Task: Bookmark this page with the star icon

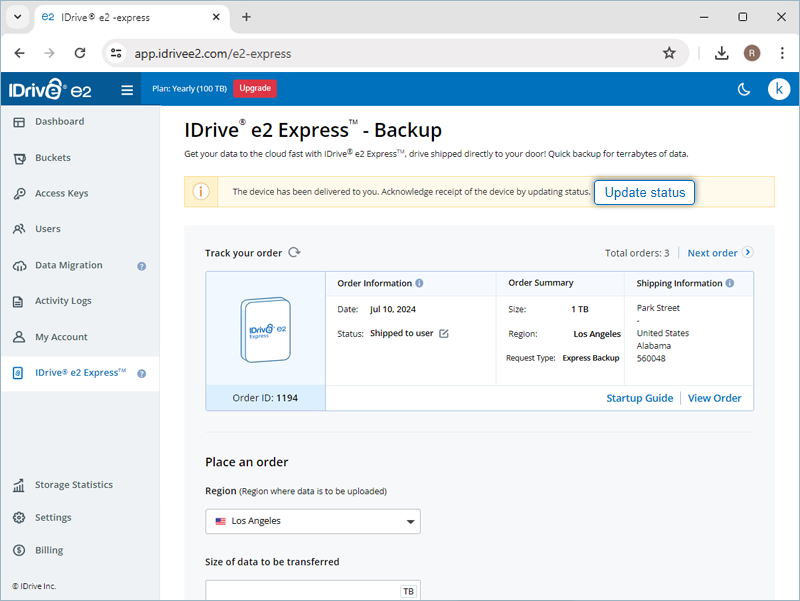Action: [x=669, y=53]
